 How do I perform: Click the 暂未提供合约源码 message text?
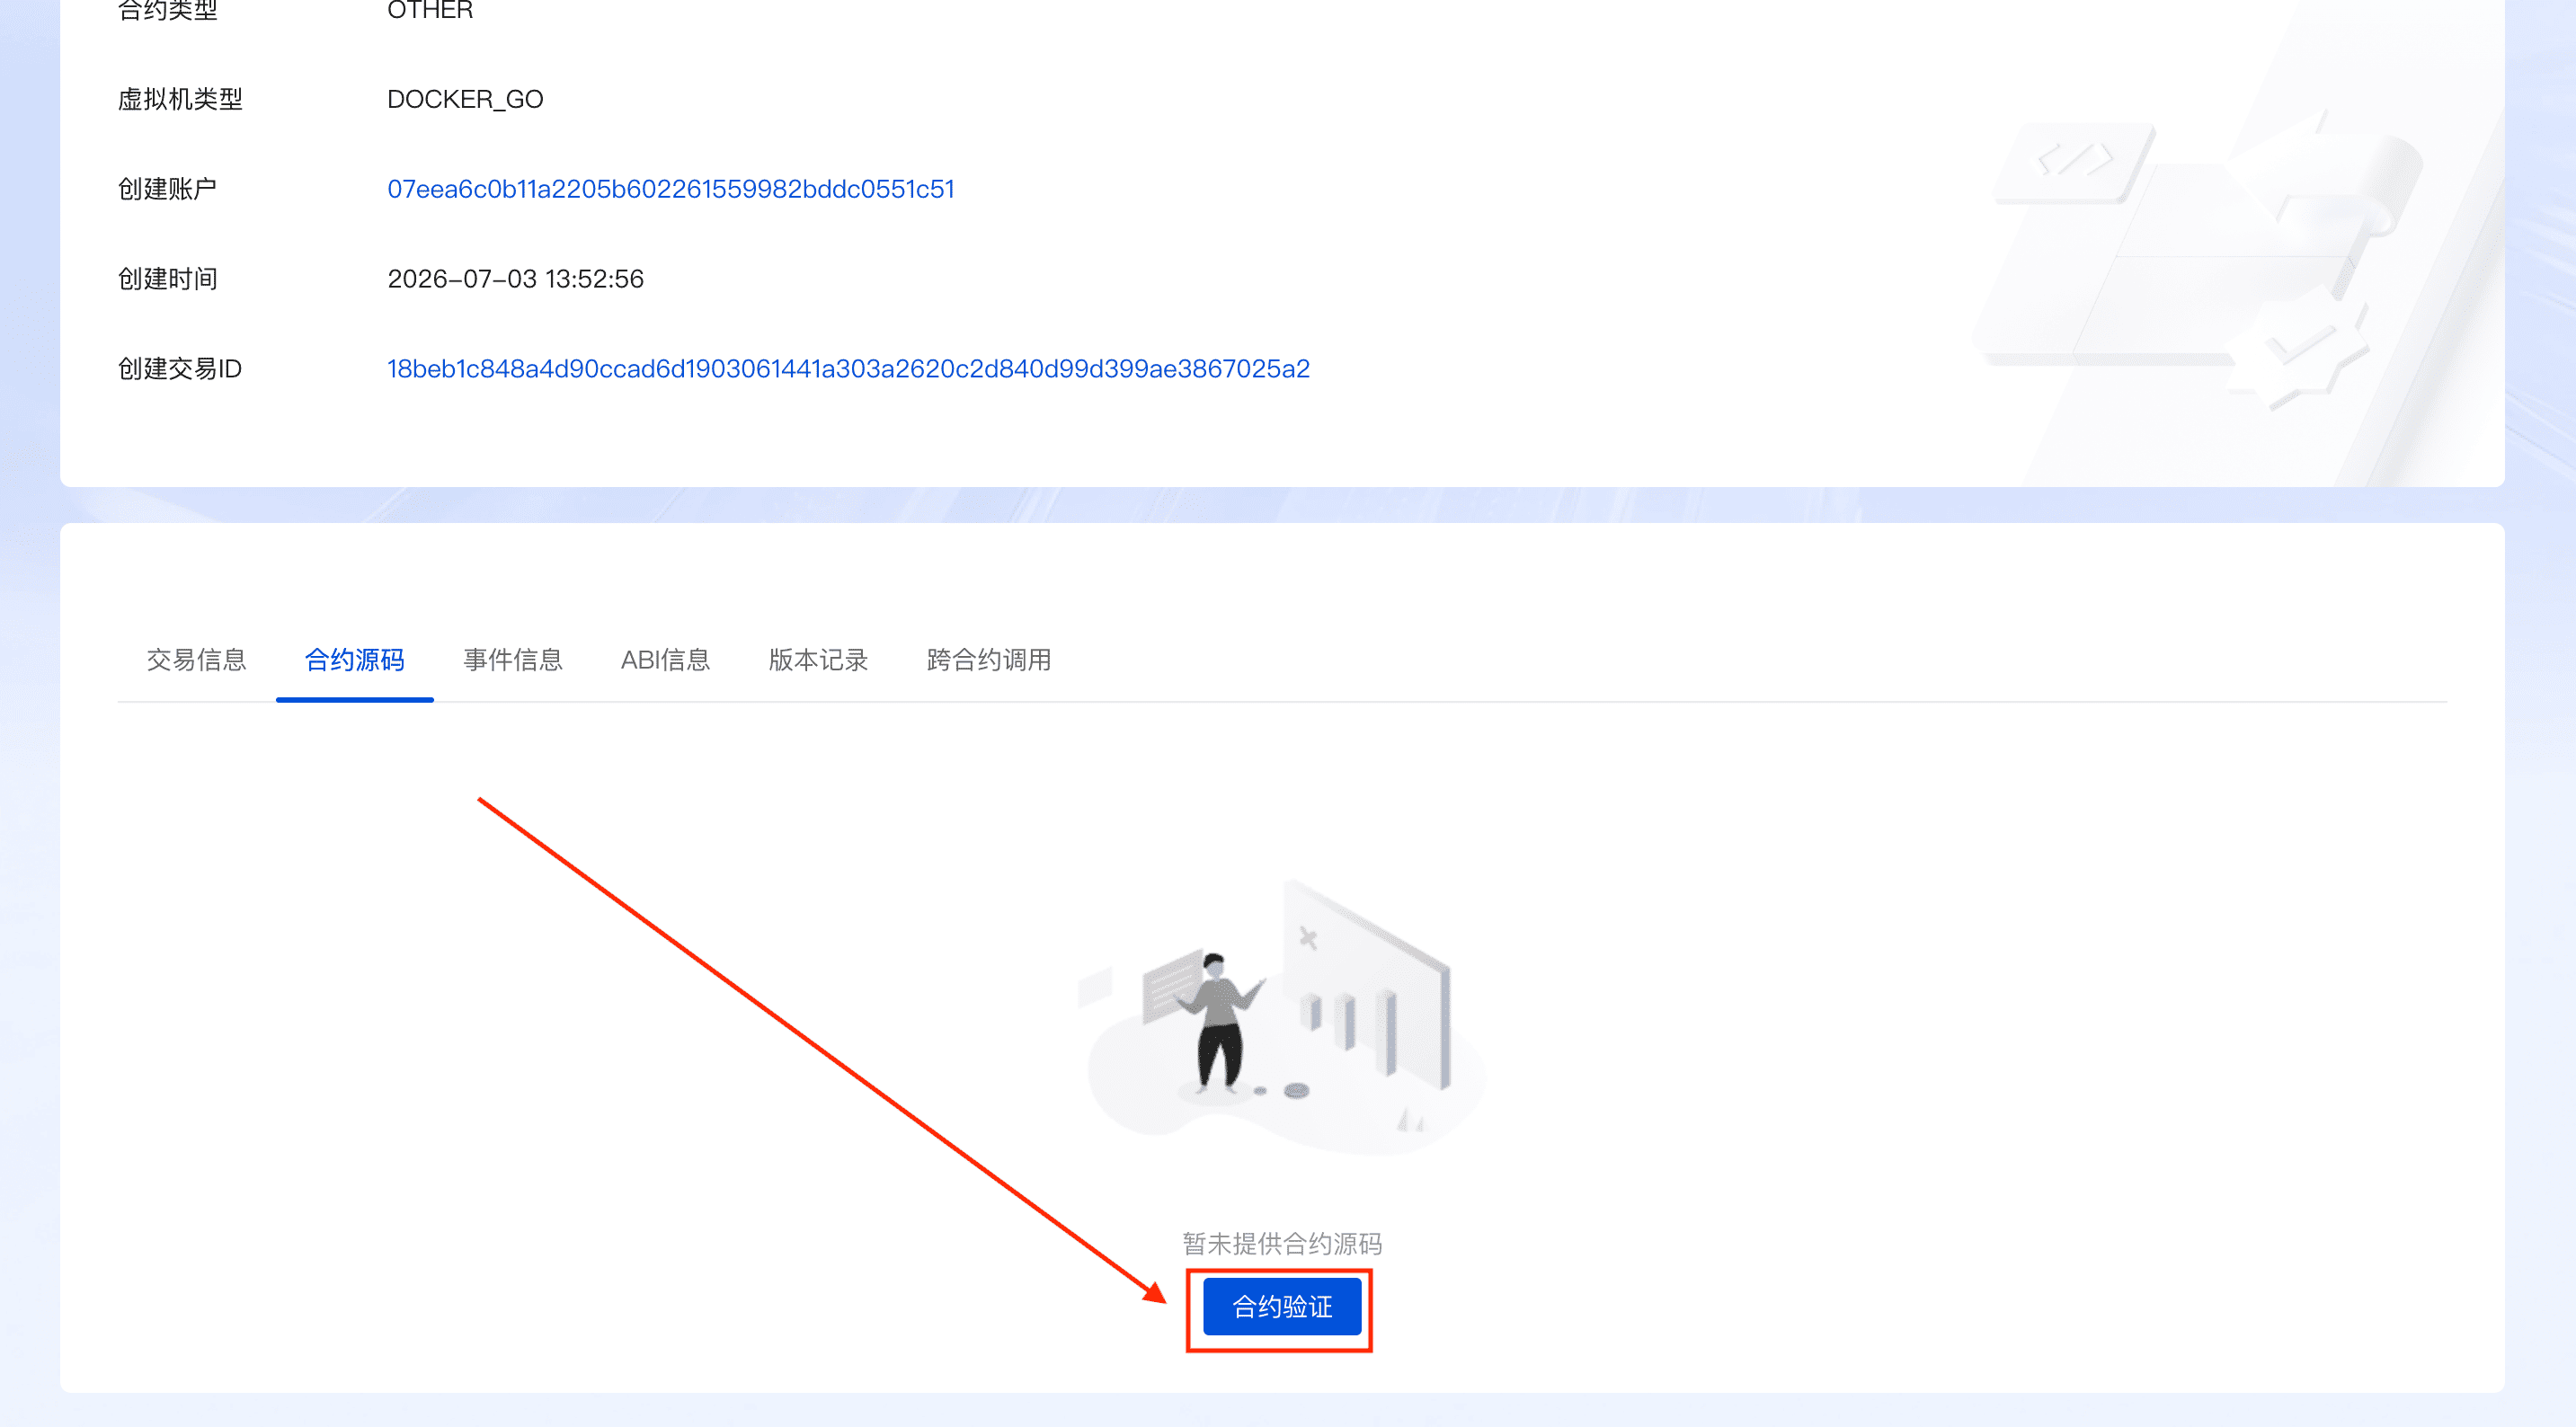(x=1282, y=1244)
